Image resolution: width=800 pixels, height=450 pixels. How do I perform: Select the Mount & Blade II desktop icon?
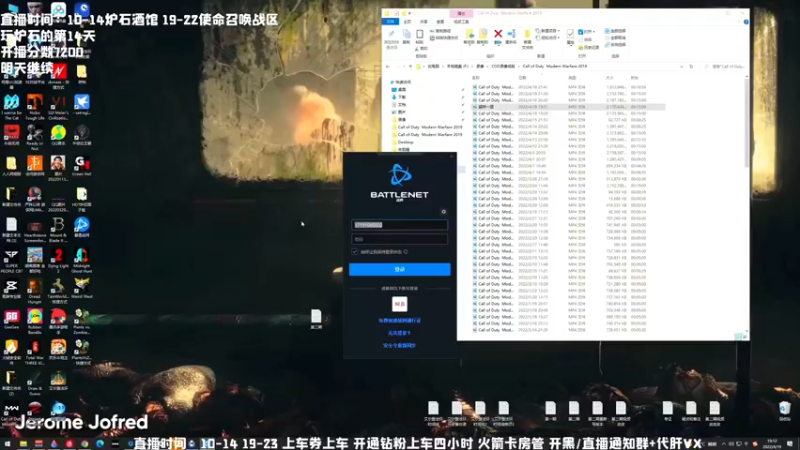click(58, 229)
